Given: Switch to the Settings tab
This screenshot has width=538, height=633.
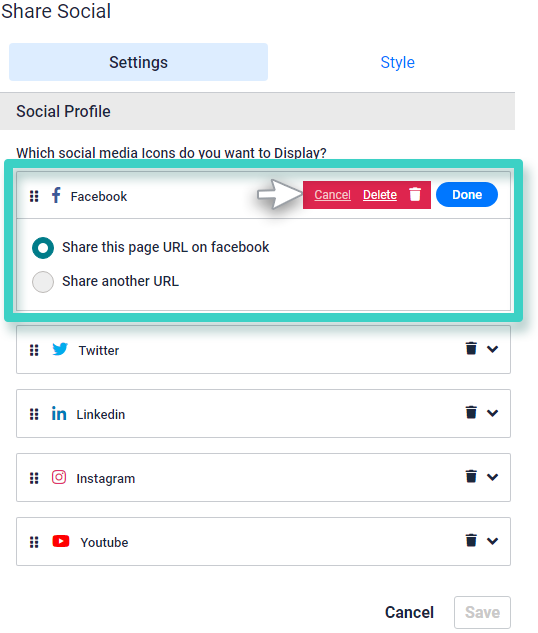Looking at the screenshot, I should [x=138, y=62].
